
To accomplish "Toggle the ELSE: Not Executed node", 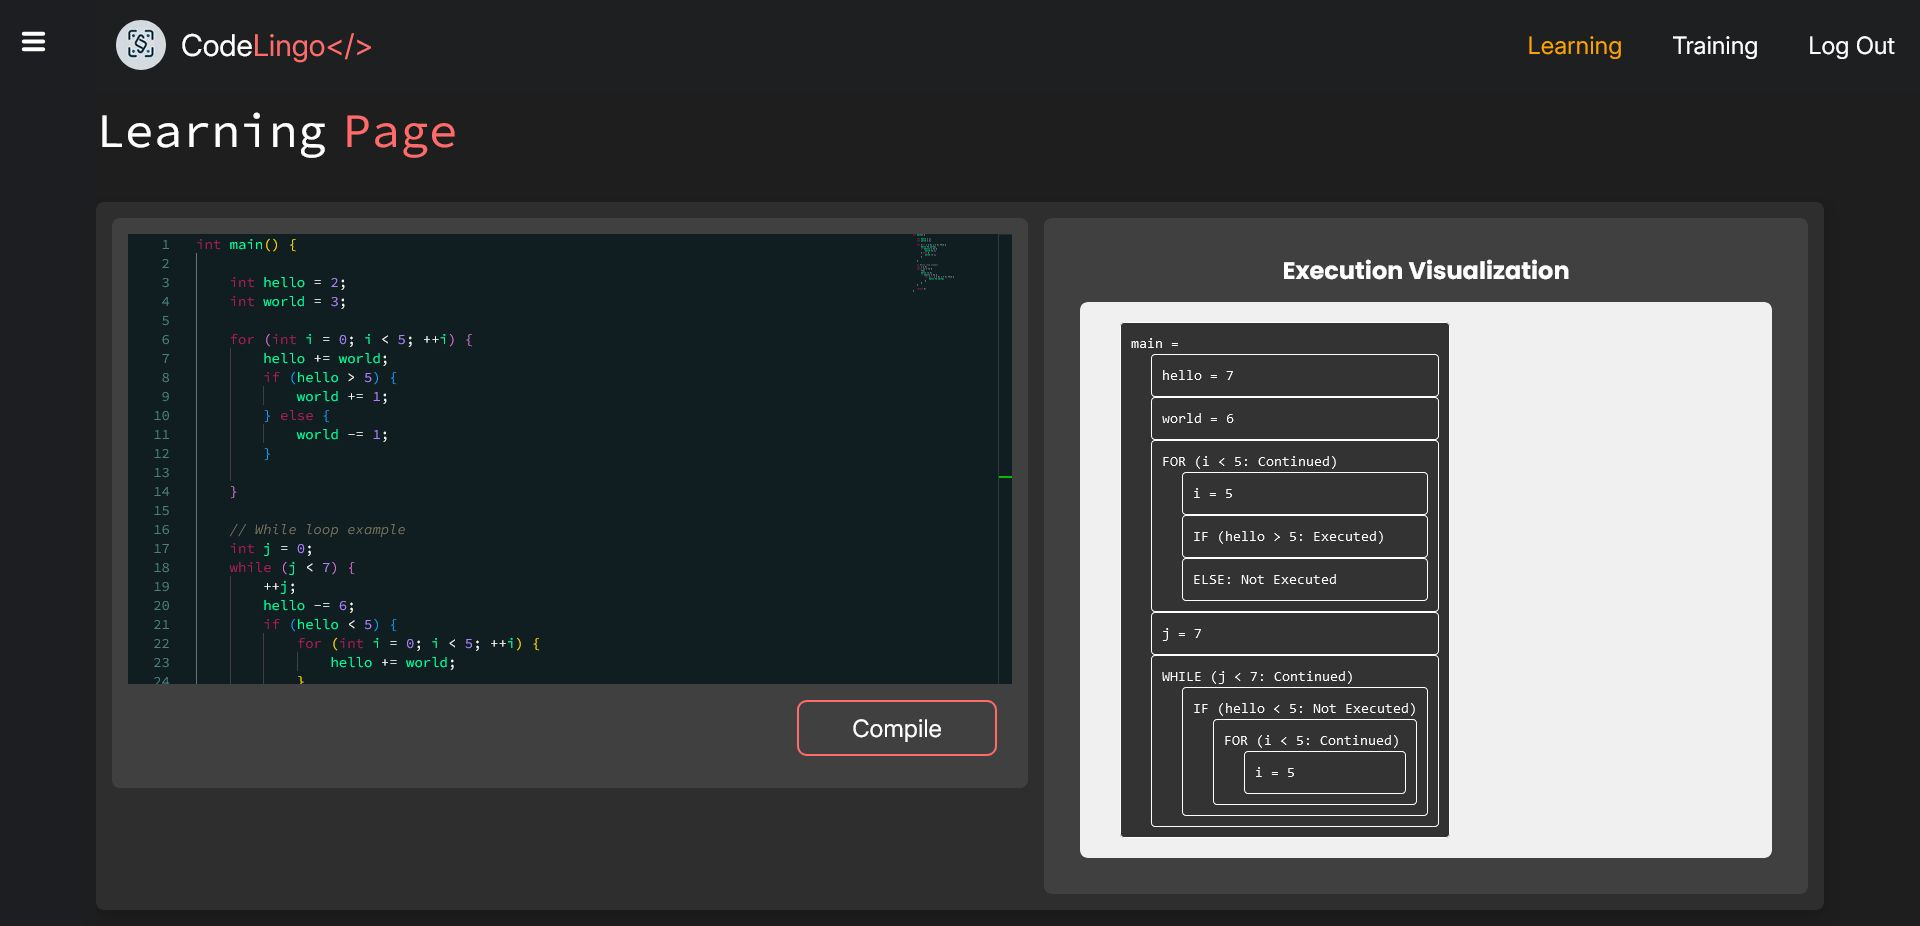I will pos(1265,580).
